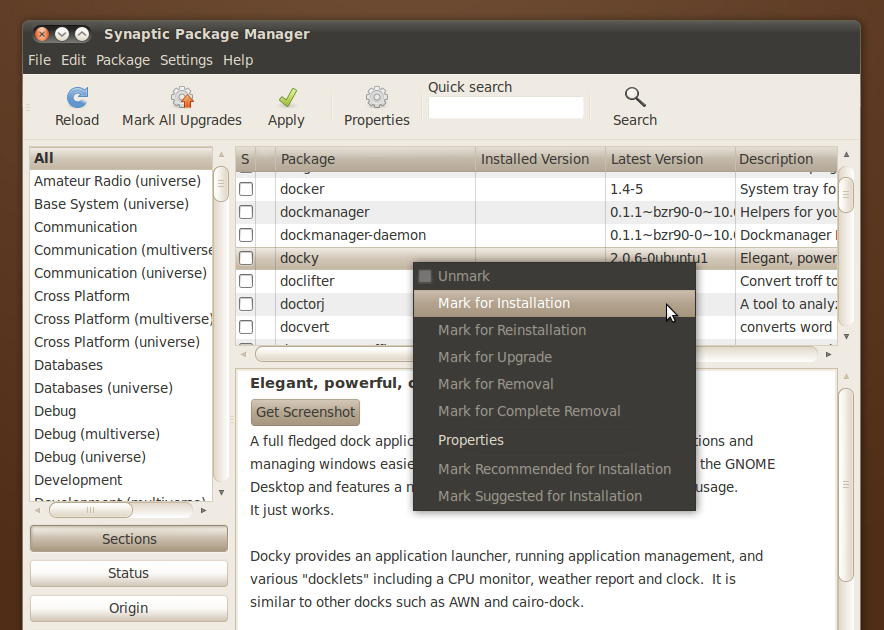Click category list scrollbar down arrow
This screenshot has width=884, height=630.
tap(222, 492)
